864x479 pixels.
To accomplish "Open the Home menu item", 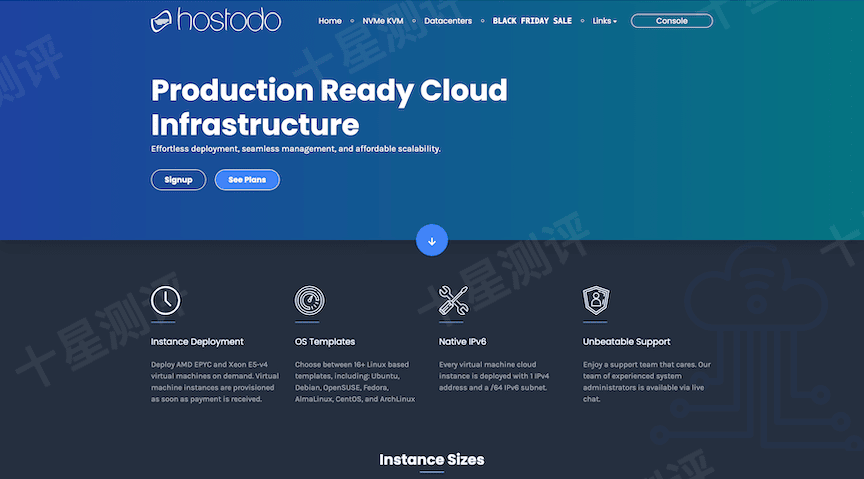I will 330,21.
